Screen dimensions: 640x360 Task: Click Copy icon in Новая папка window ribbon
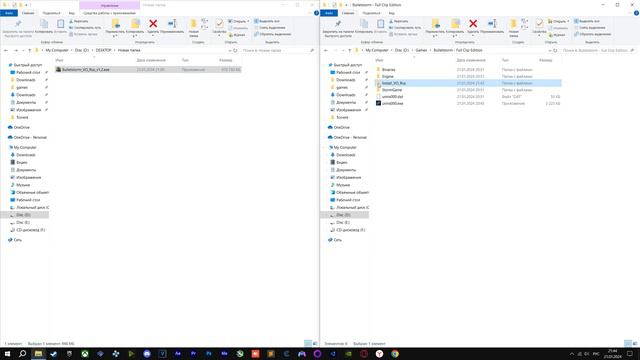click(44, 24)
